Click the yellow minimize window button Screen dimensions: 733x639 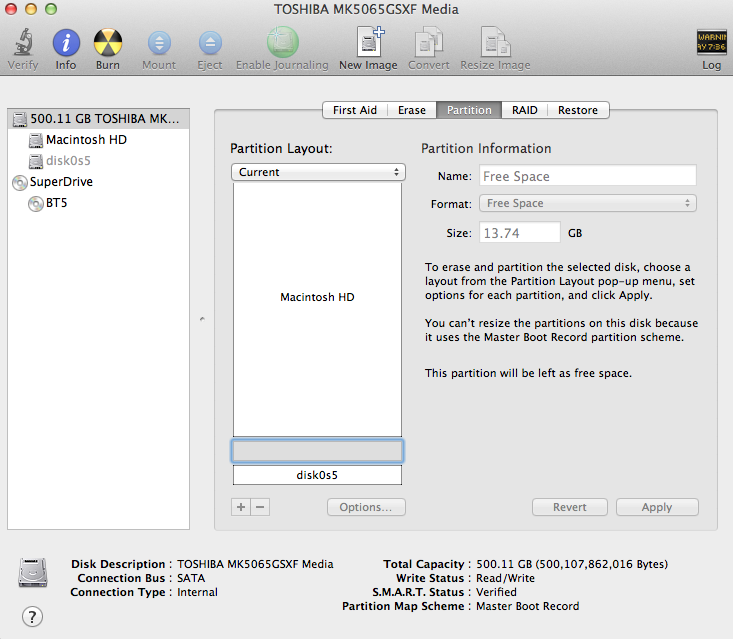tap(31, 9)
